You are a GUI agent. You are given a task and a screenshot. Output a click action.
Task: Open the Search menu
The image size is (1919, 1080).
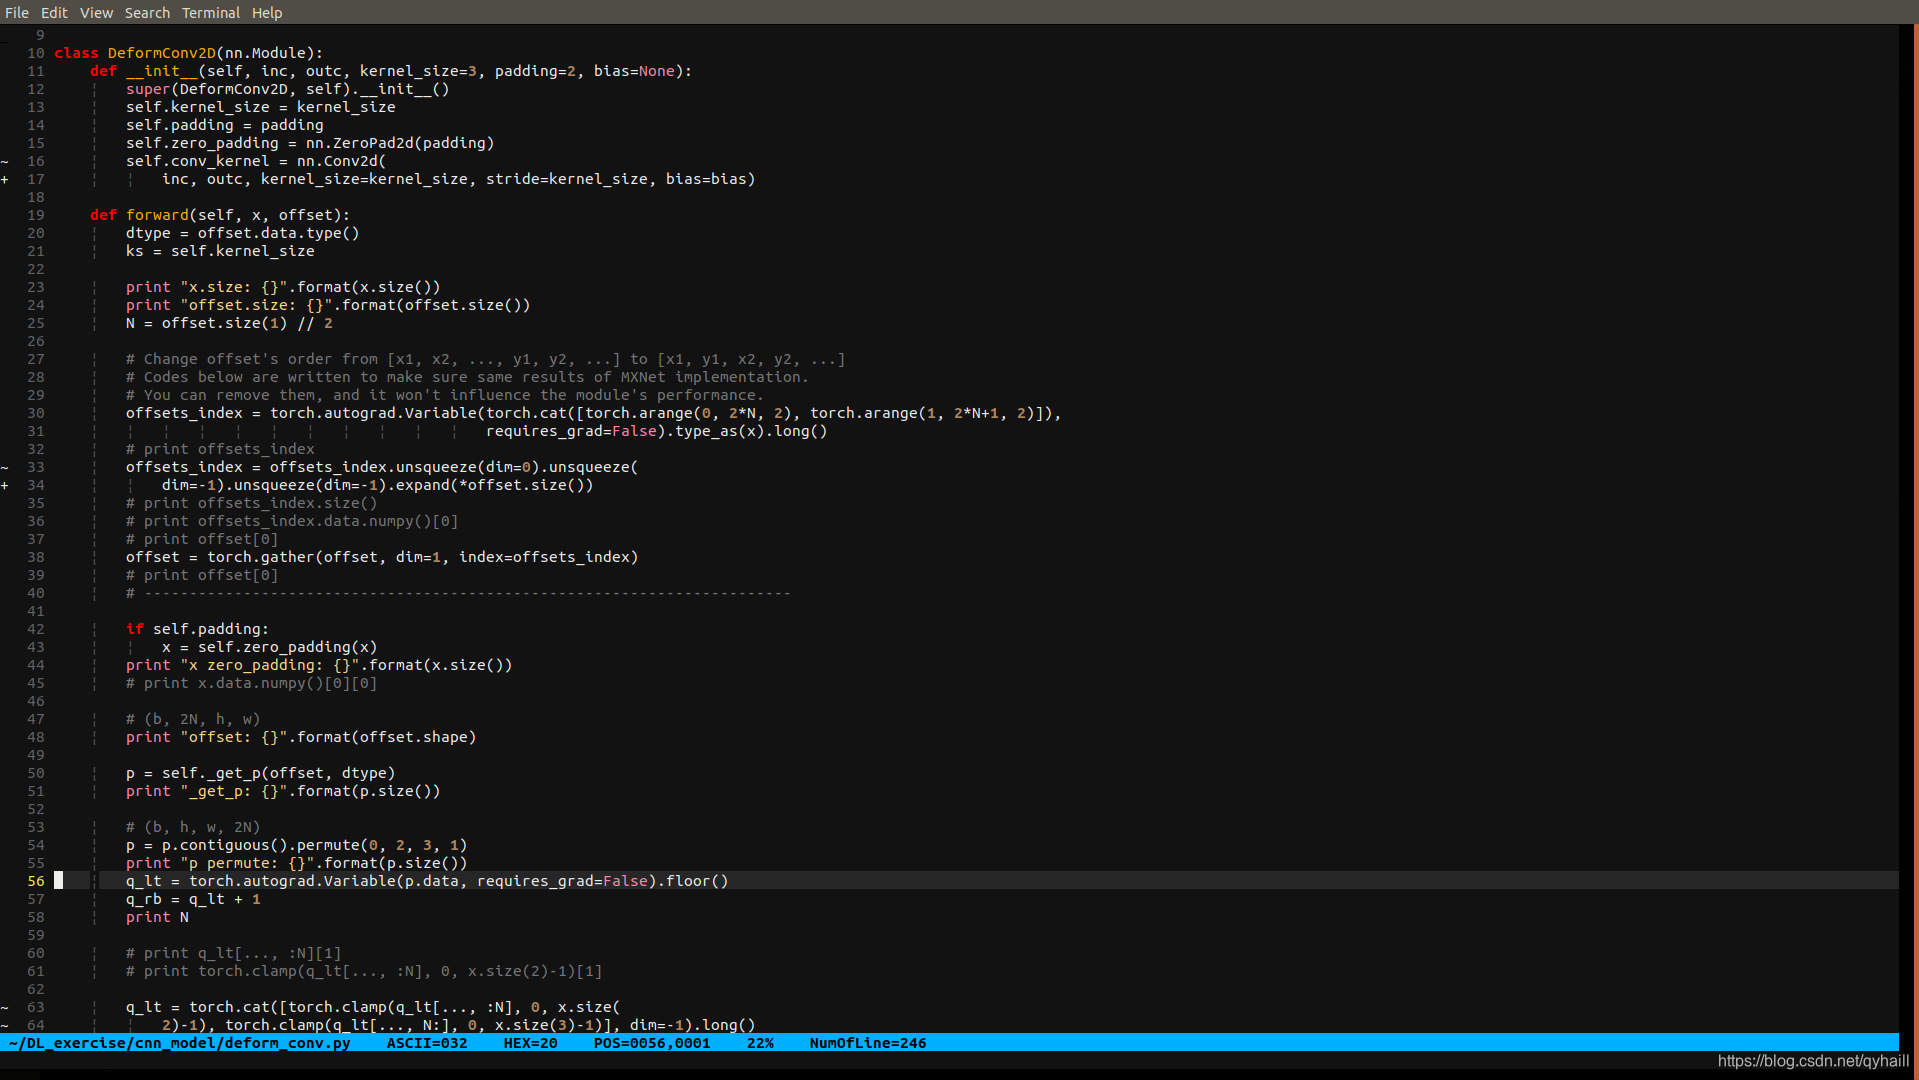coord(147,12)
